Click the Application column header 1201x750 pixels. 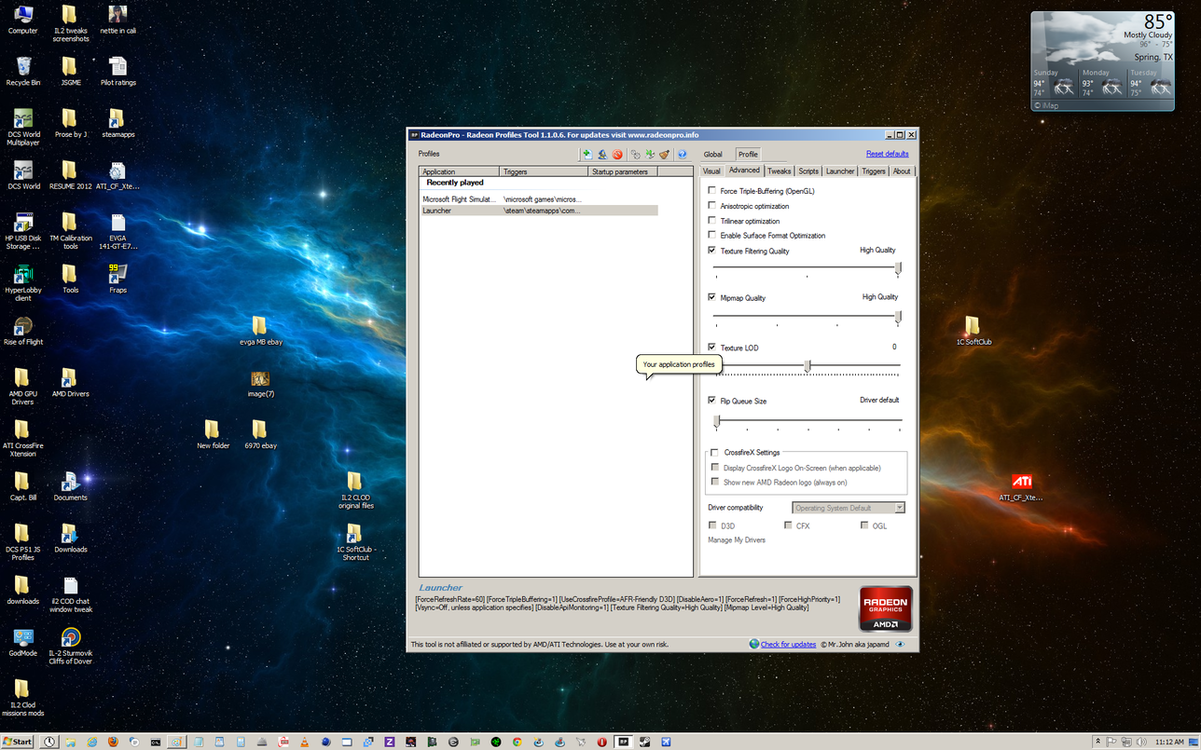(x=459, y=172)
